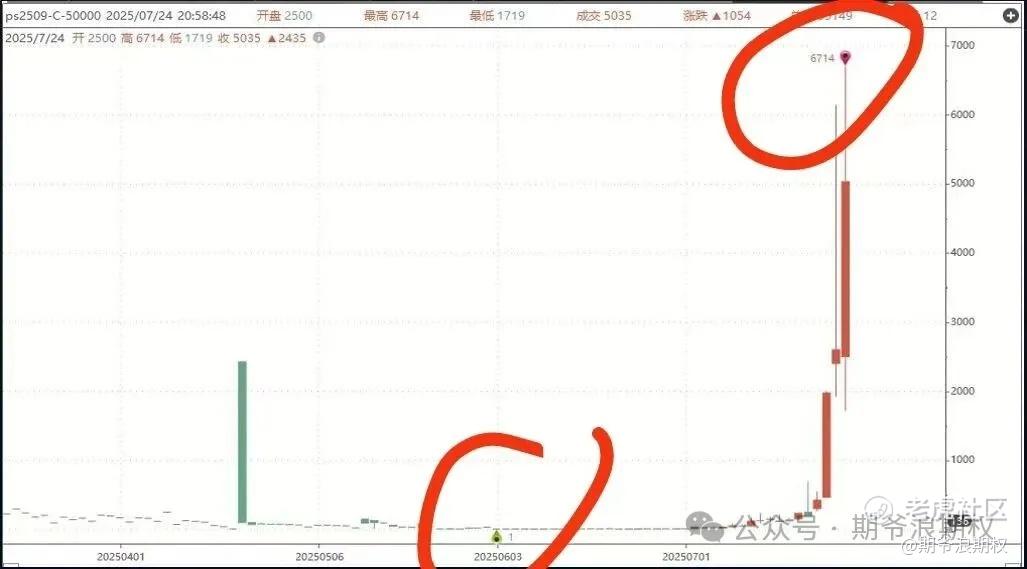Click the dark current-price tag on the price axis

coord(960,521)
